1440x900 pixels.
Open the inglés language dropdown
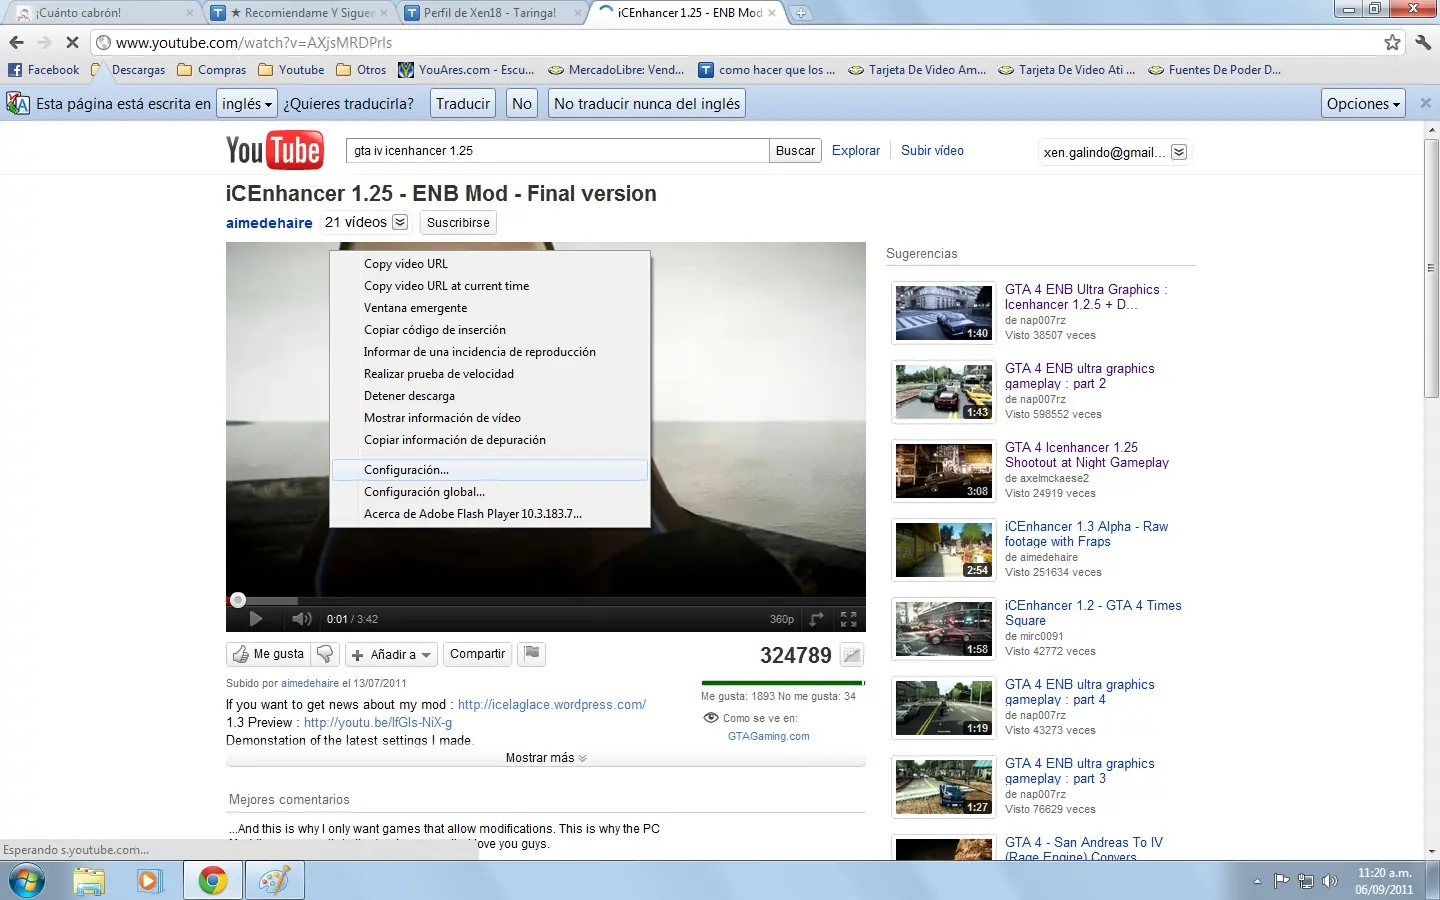click(x=247, y=103)
